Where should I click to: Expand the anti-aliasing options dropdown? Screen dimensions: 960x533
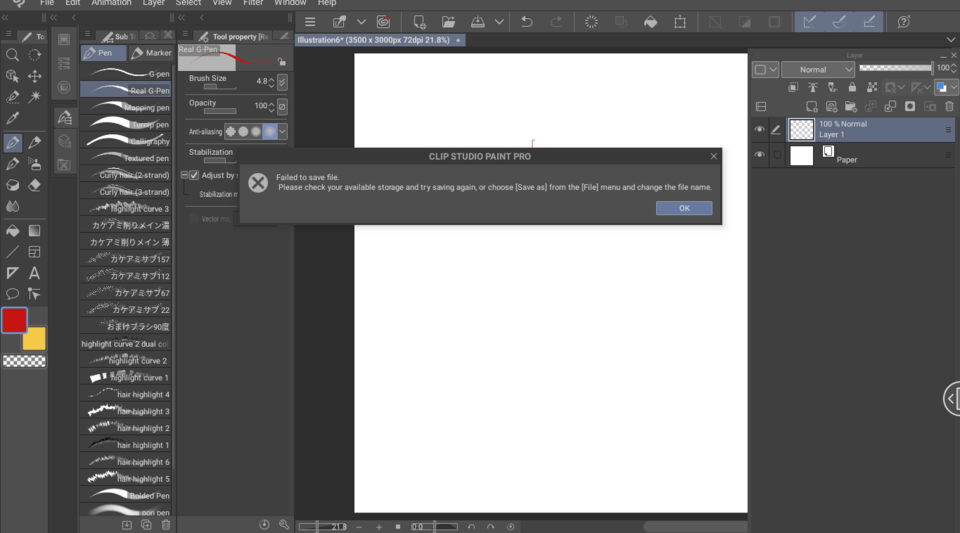click(x=282, y=131)
